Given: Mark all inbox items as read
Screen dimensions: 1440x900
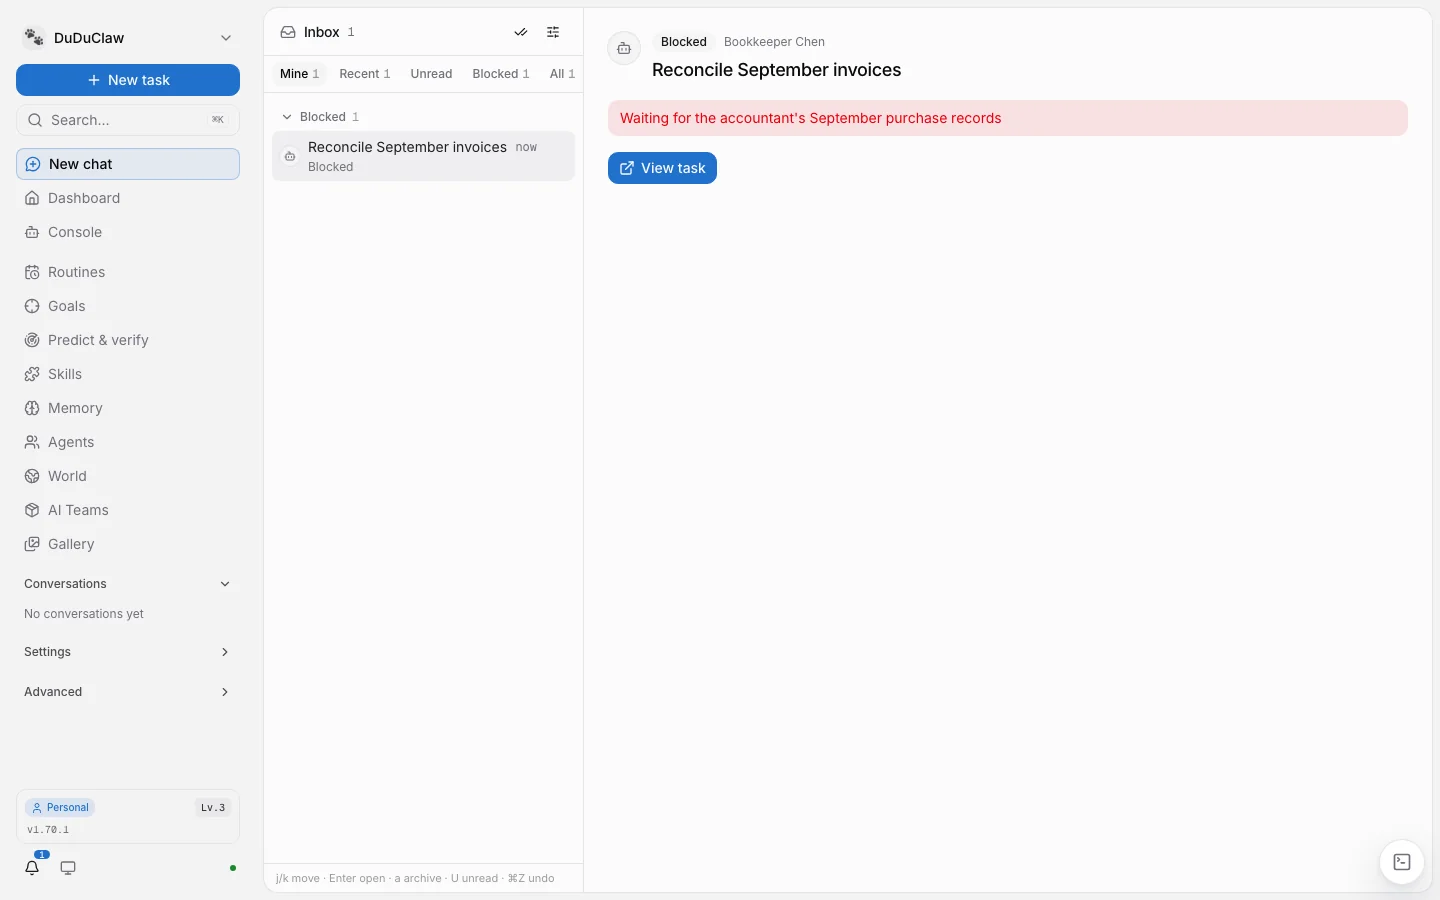Looking at the screenshot, I should click(521, 32).
